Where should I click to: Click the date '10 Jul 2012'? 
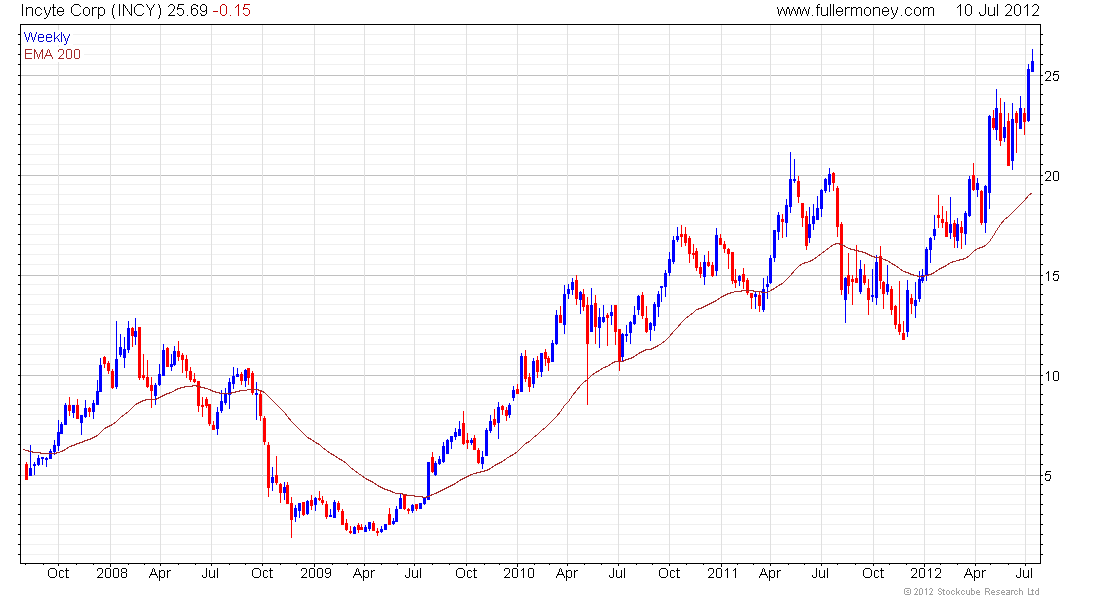pos(998,11)
